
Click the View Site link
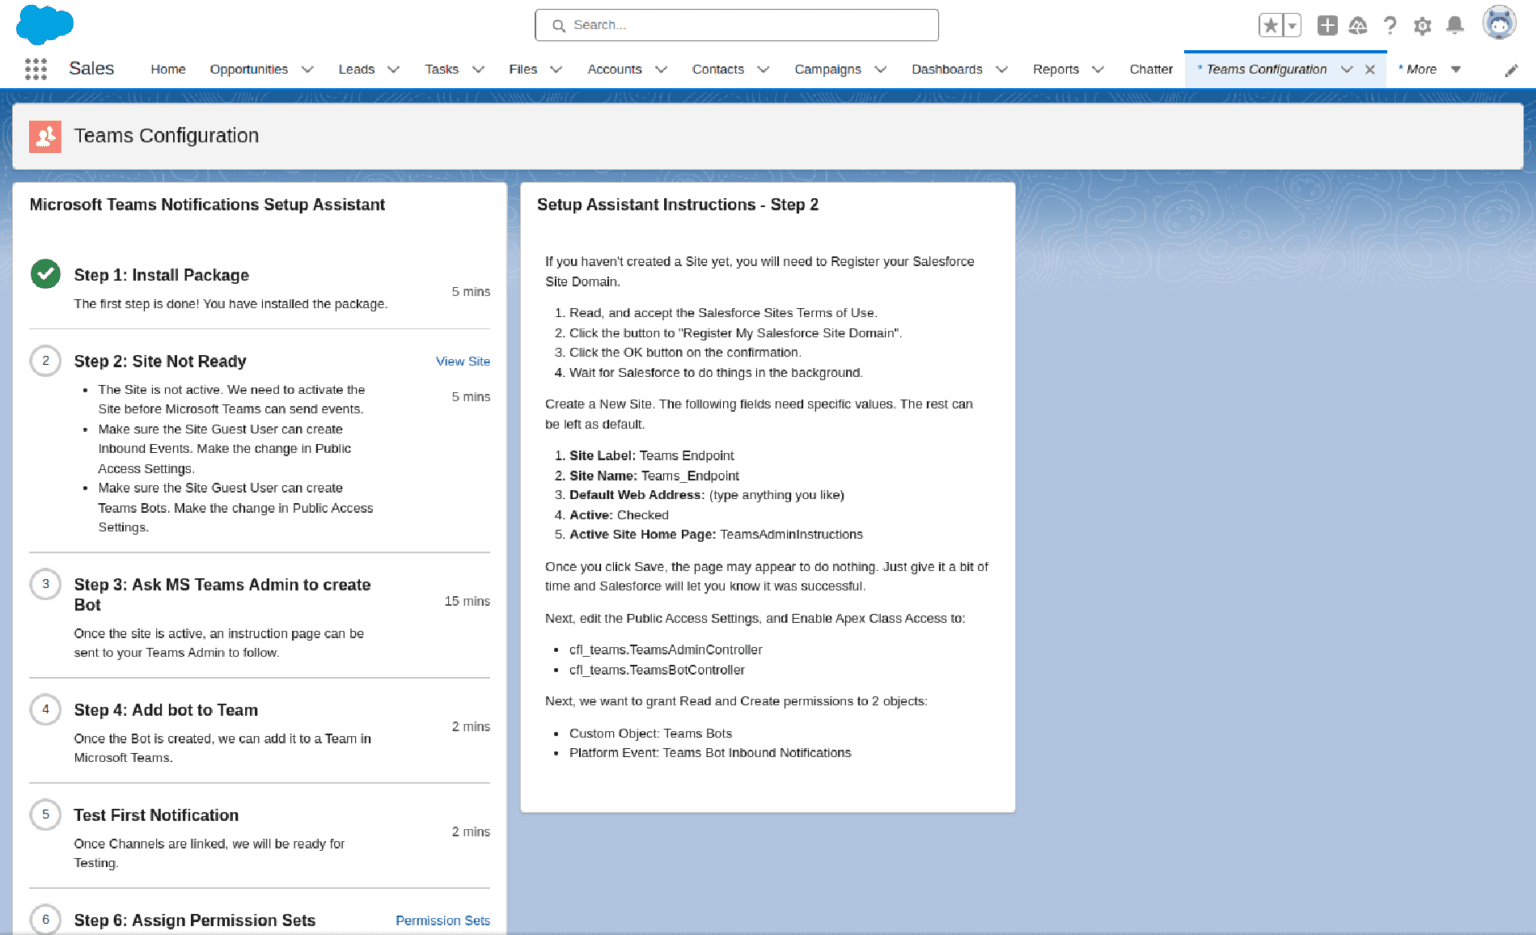tap(463, 361)
